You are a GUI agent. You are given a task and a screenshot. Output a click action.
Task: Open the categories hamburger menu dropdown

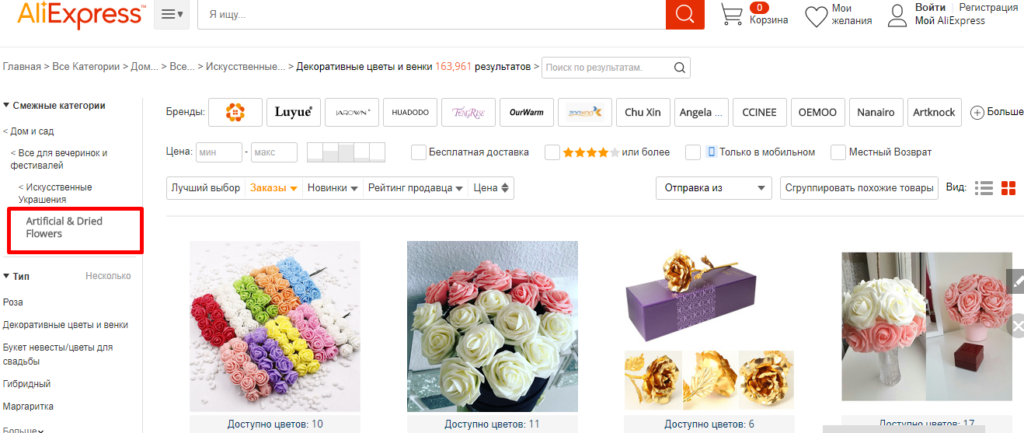click(x=171, y=15)
